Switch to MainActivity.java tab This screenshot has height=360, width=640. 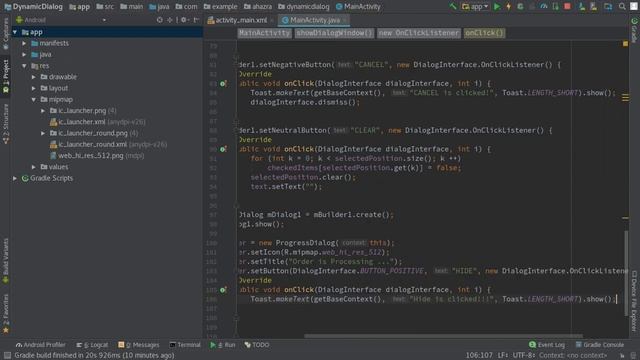[x=314, y=20]
